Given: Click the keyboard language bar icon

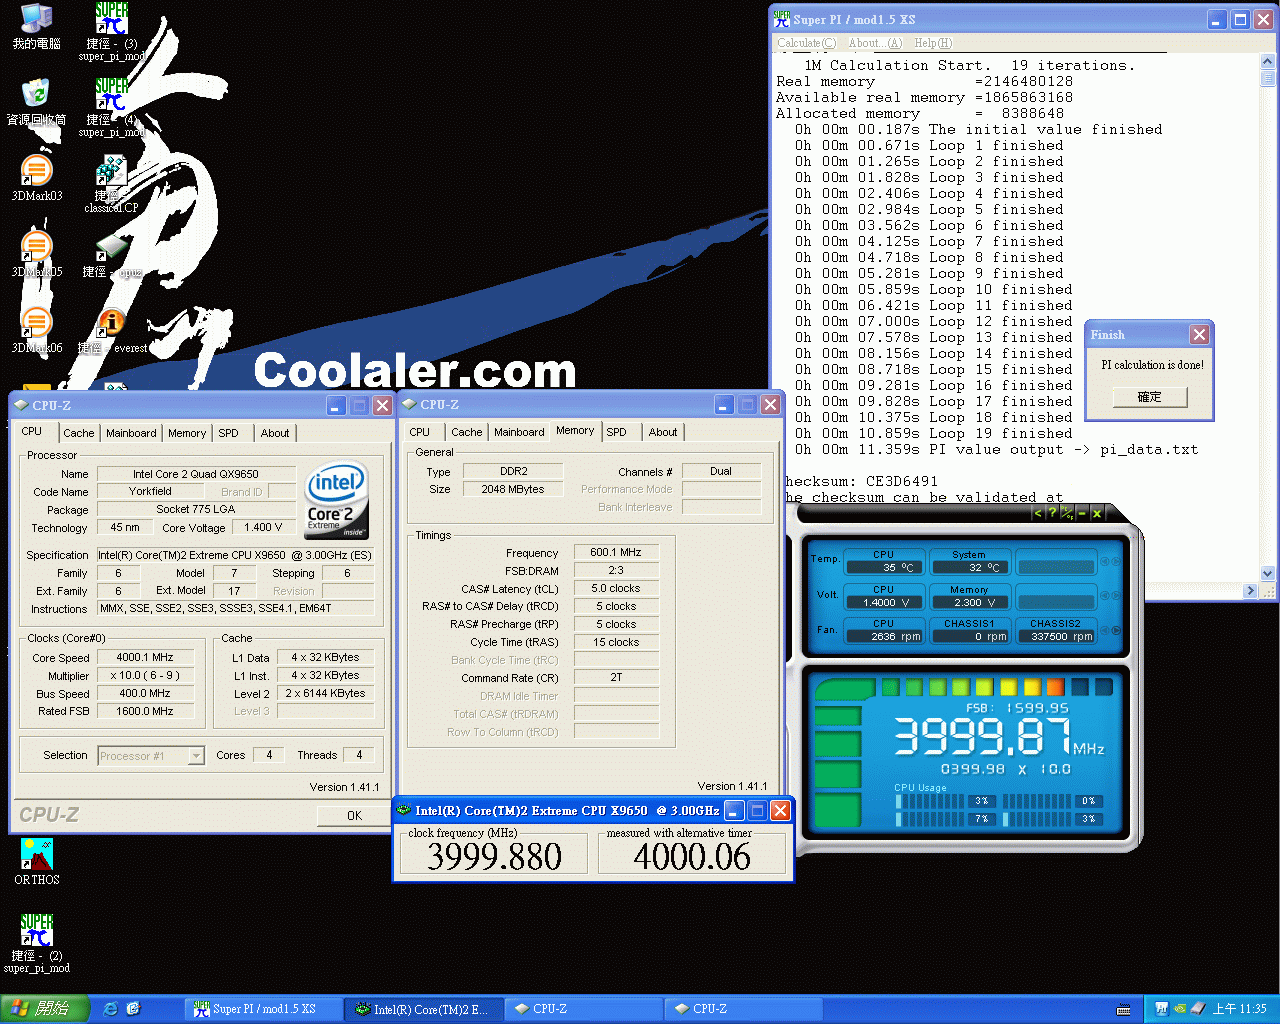Looking at the screenshot, I should 1124,1009.
